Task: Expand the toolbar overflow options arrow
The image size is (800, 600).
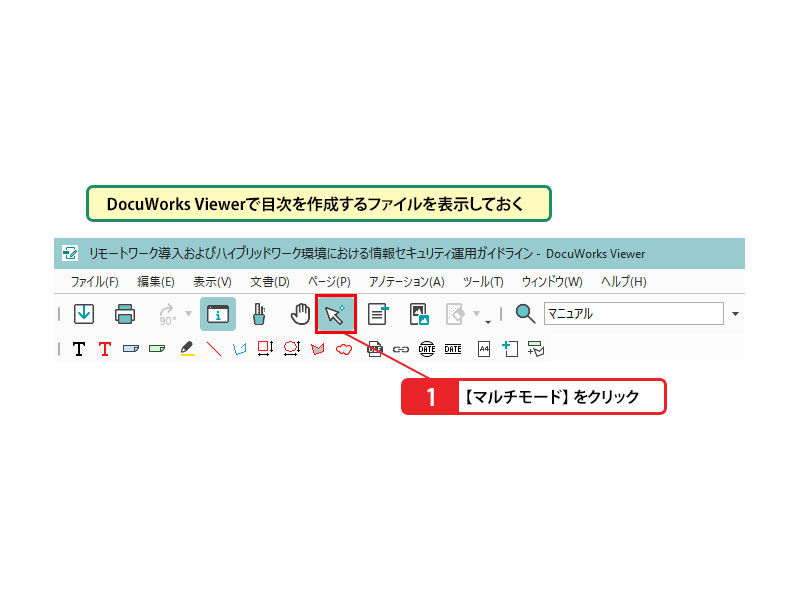Action: coord(488,322)
